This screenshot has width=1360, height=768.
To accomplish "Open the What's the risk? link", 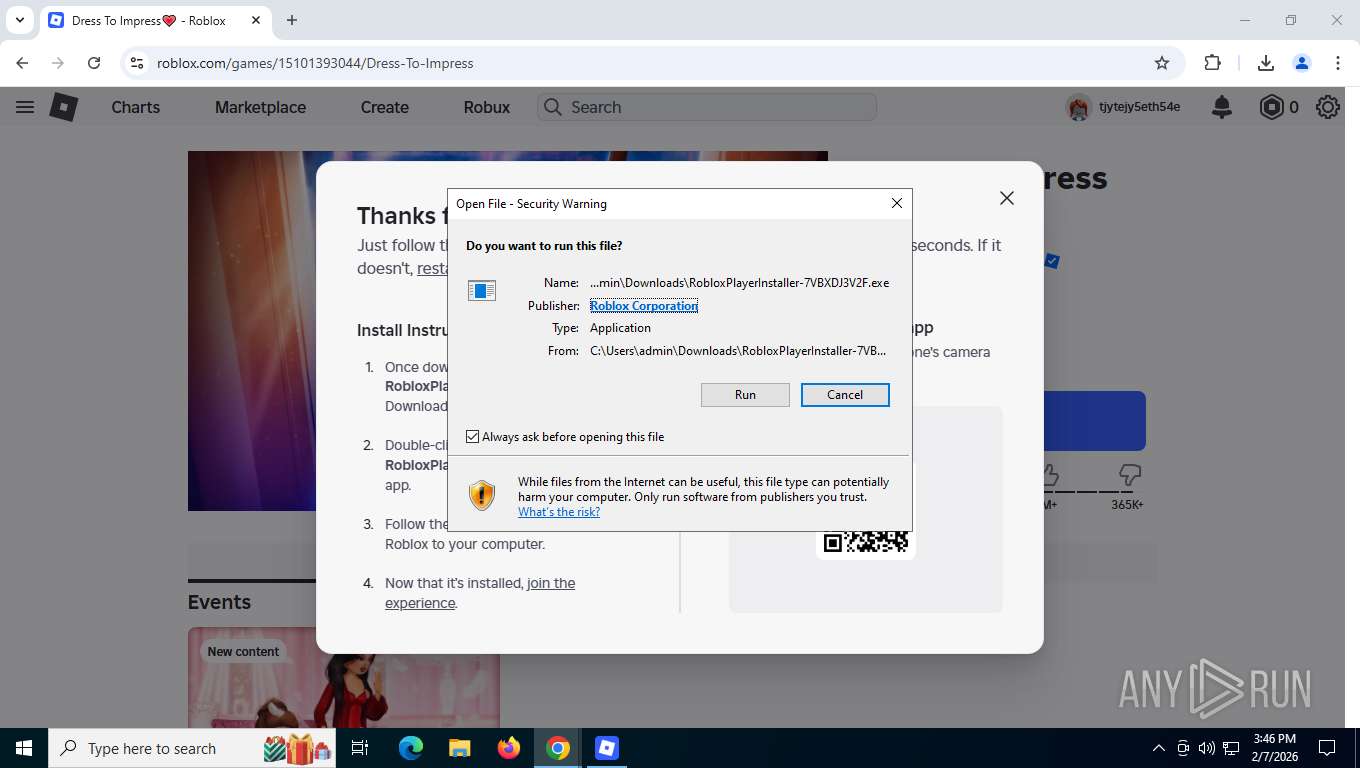I will point(559,512).
